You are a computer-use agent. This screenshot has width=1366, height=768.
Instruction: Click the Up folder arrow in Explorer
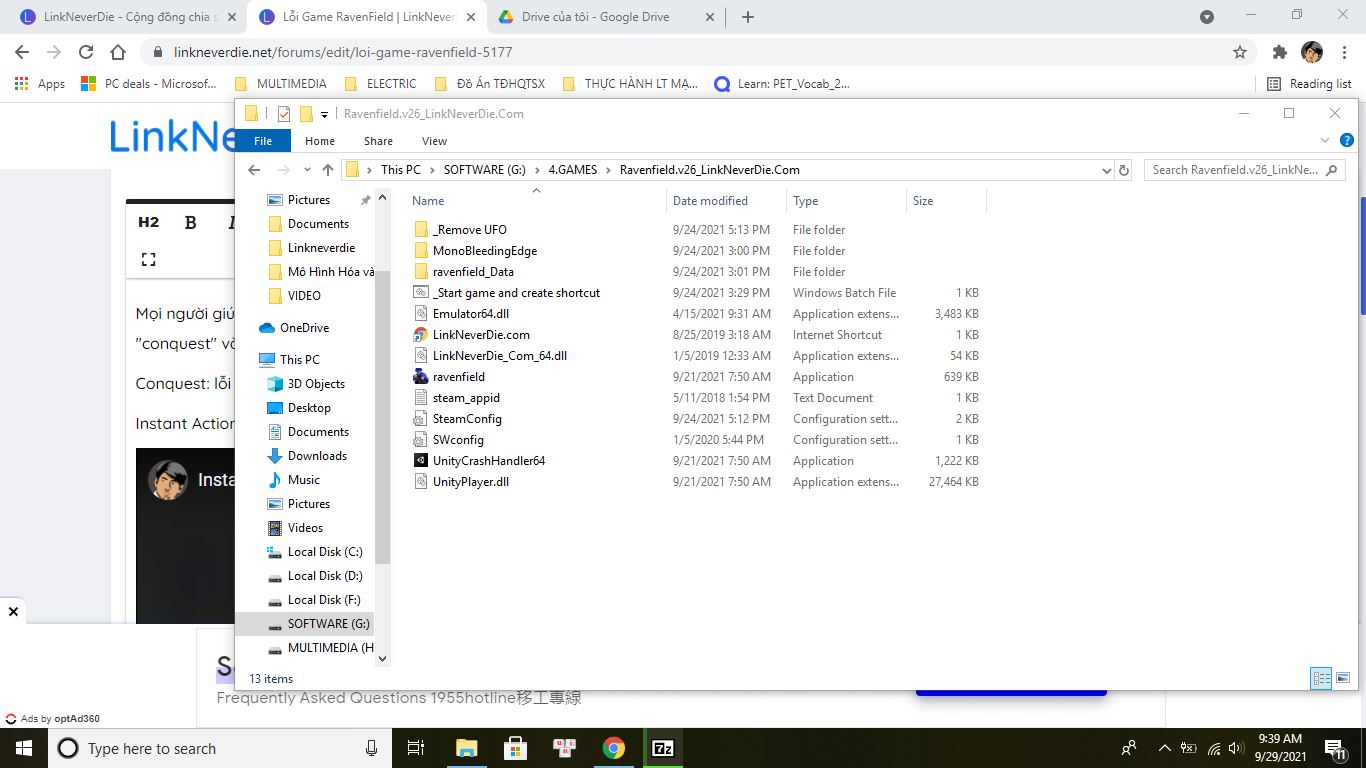pyautogui.click(x=328, y=170)
